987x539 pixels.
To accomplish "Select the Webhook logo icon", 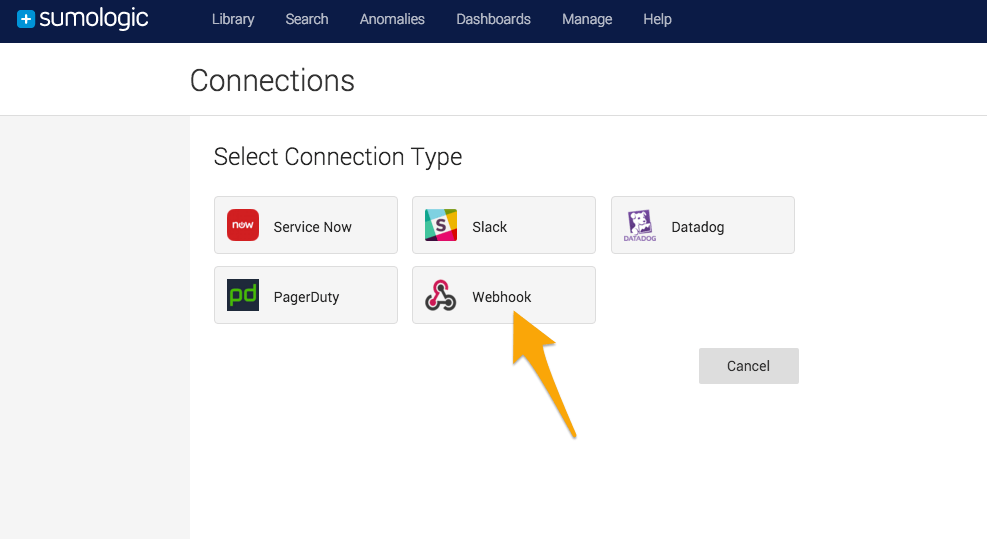I will [441, 295].
